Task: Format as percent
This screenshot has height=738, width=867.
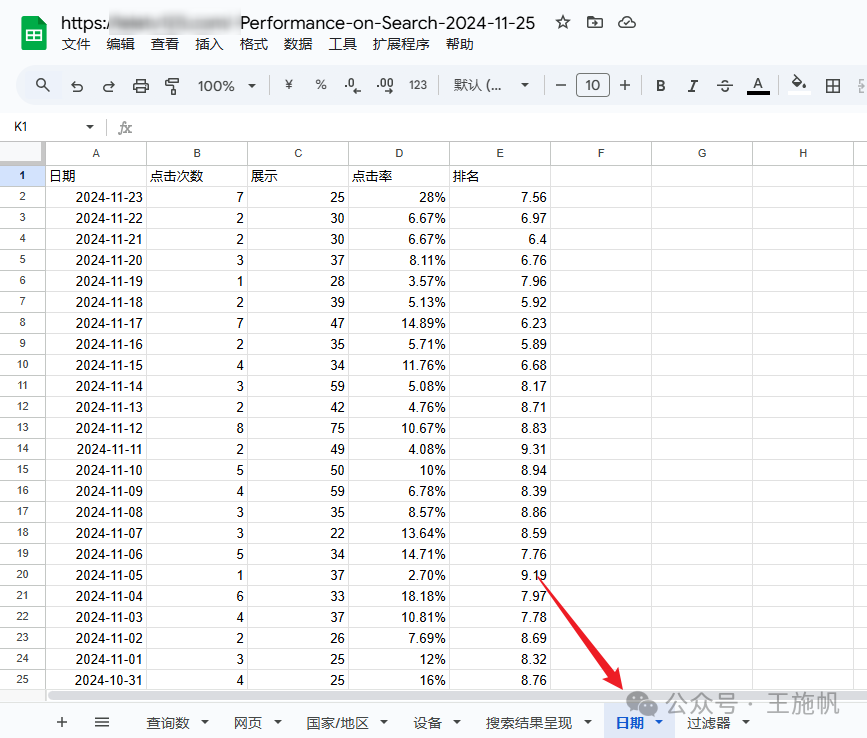Action: pos(321,85)
